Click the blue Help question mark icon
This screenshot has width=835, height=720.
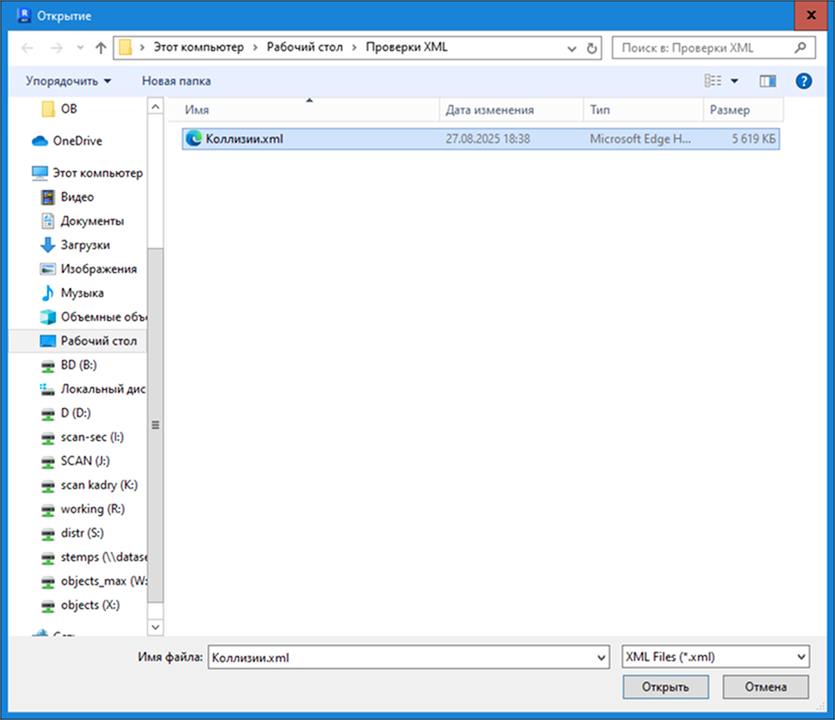802,81
